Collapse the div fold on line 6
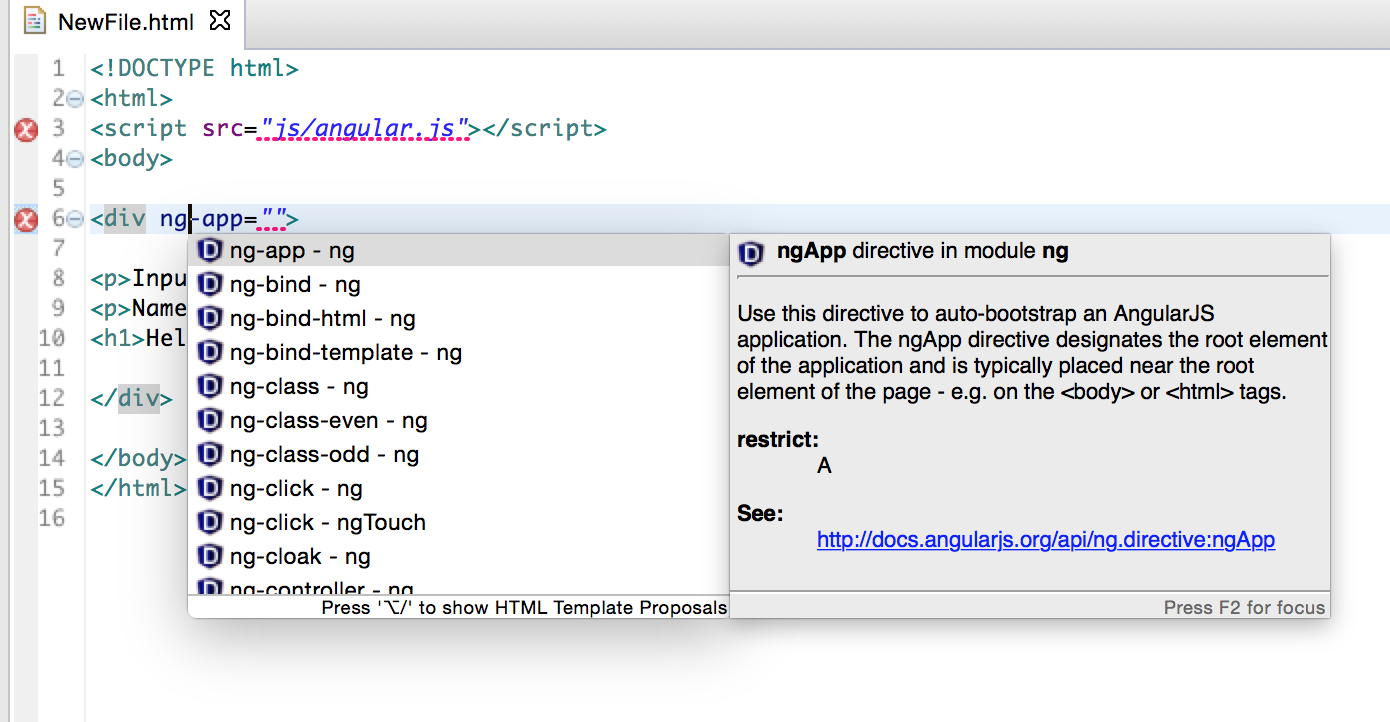 (74, 220)
